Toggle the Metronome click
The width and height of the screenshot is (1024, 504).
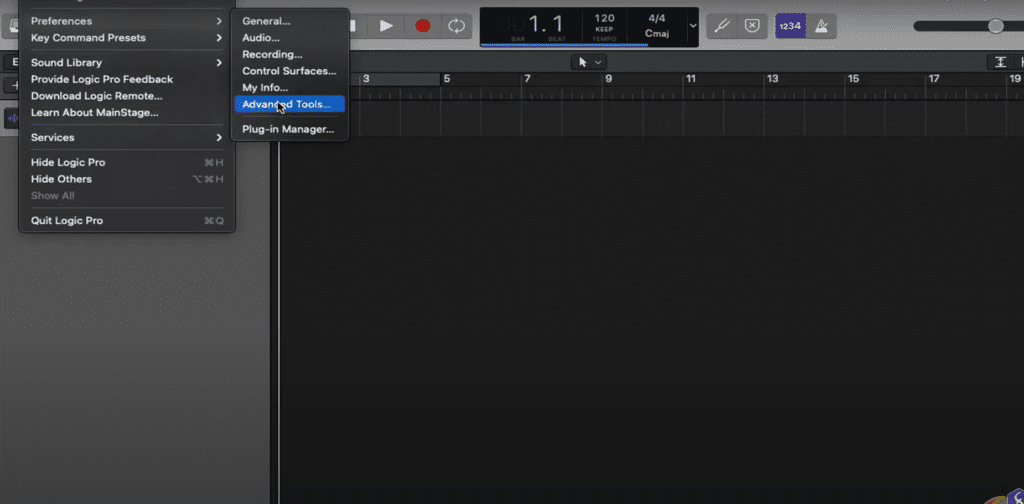(822, 25)
